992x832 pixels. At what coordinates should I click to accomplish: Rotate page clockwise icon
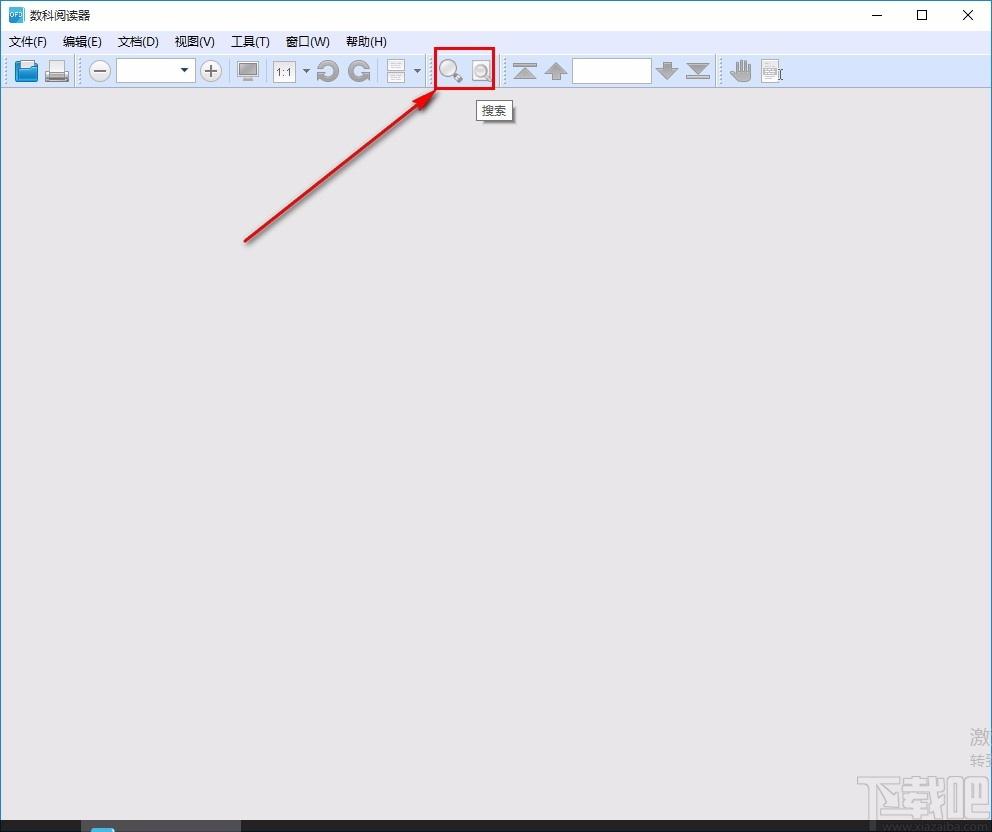pyautogui.click(x=359, y=70)
